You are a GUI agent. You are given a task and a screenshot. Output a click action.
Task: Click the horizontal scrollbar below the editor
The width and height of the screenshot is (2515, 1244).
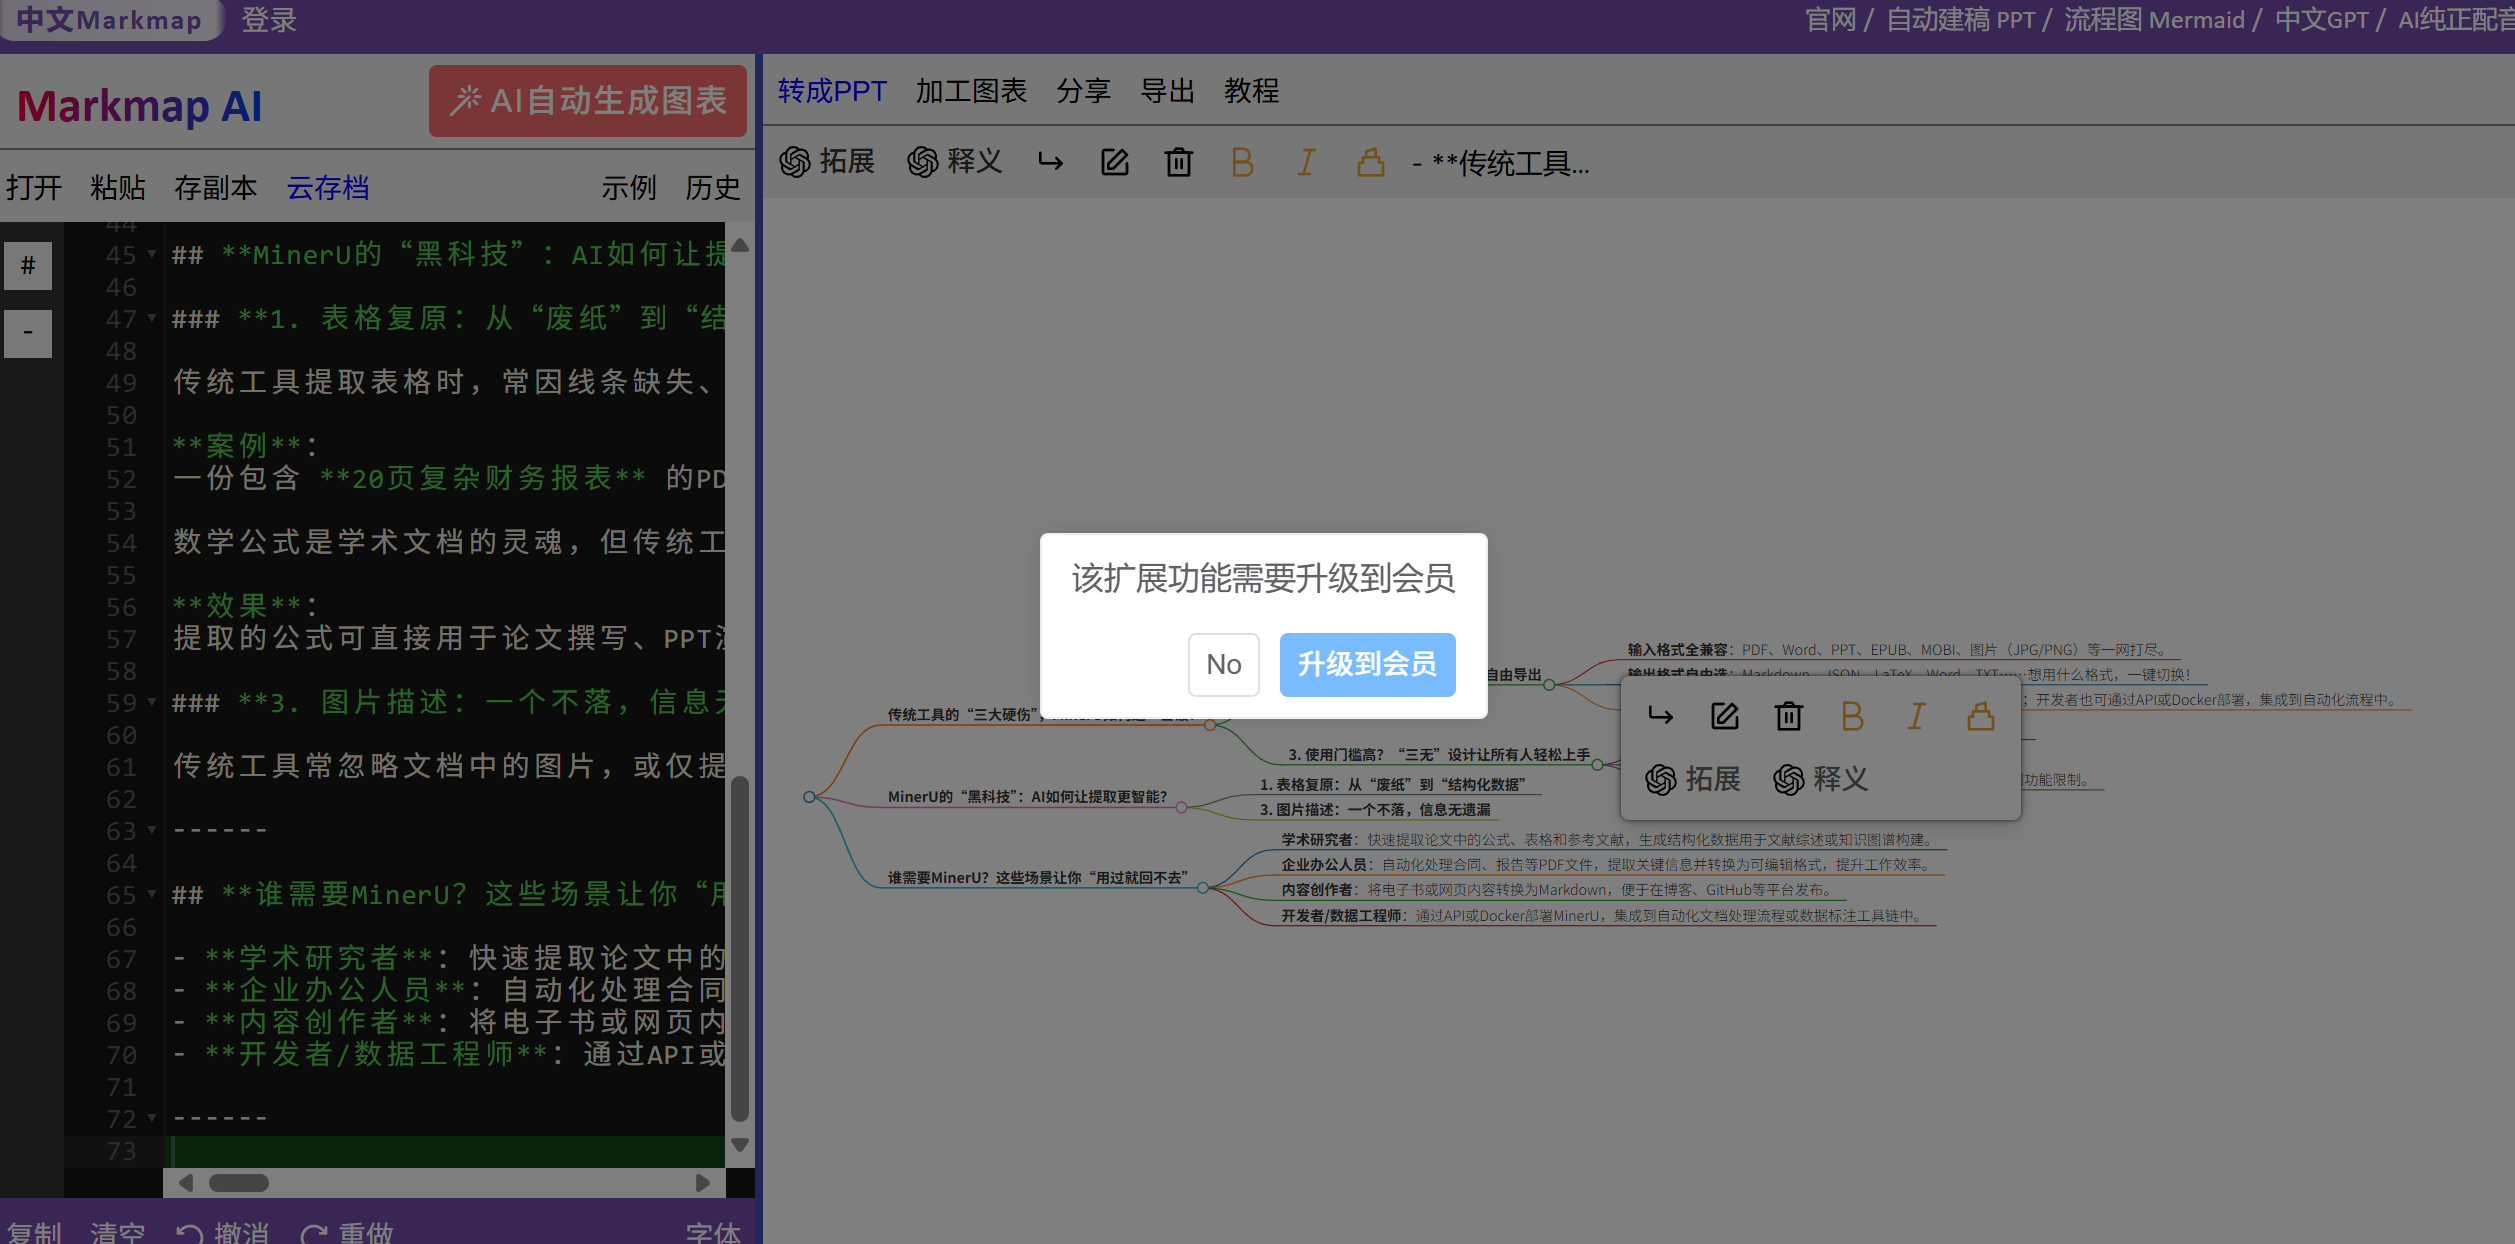[x=240, y=1183]
